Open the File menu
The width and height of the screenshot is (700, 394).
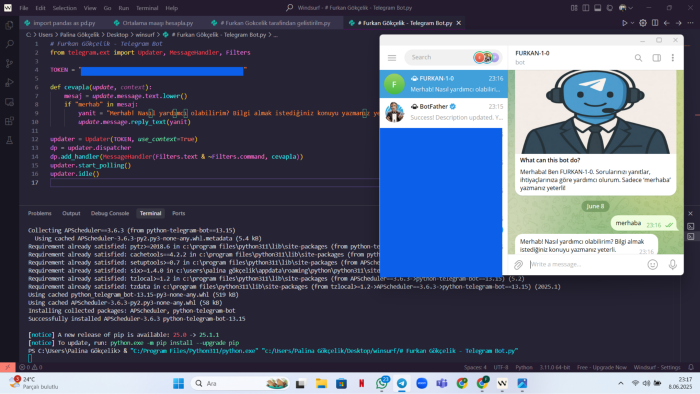pos(24,8)
